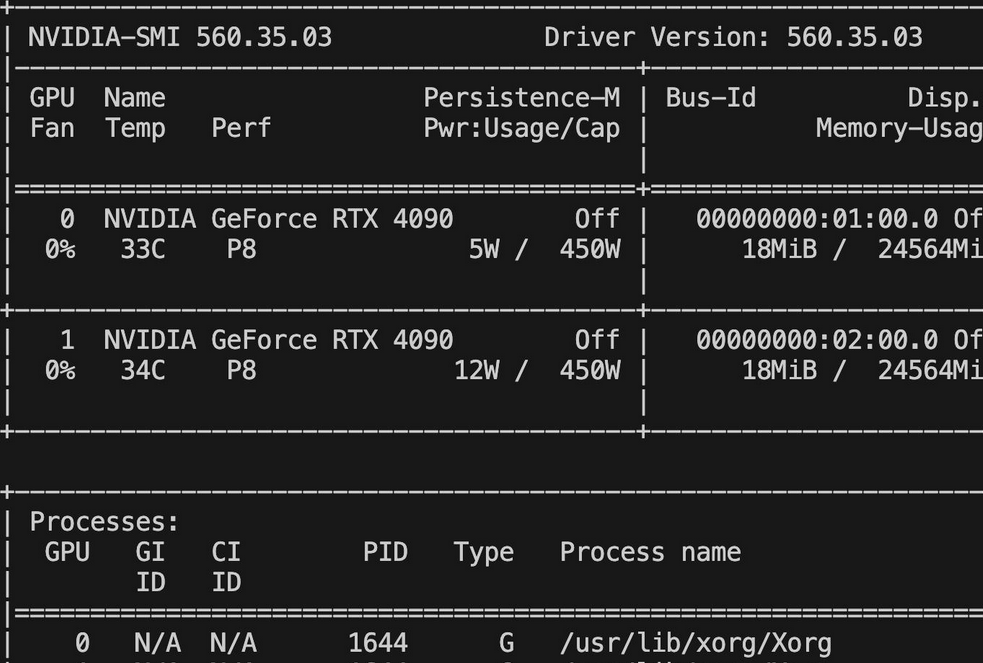Click the Perf column header
Viewport: 983px width, 663px height.
tap(241, 128)
